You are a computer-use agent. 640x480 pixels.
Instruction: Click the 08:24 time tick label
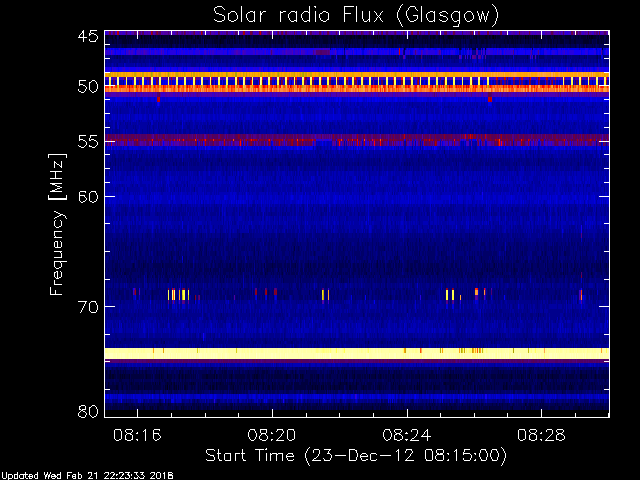(407, 435)
